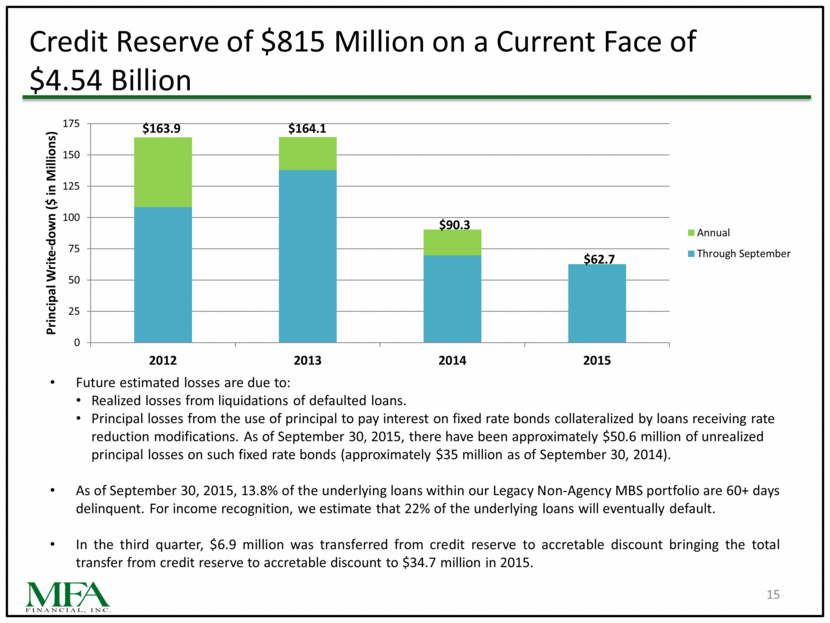Select the 2012 blue Through September bar
830x623 pixels.
[163, 275]
